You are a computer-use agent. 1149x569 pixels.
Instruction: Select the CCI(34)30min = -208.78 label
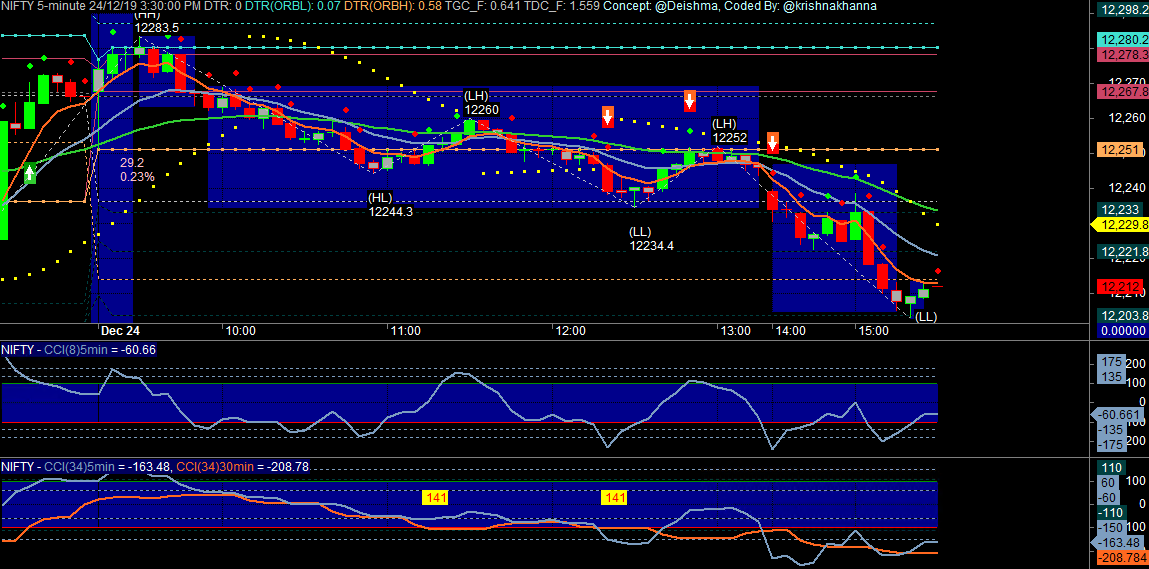tap(243, 466)
